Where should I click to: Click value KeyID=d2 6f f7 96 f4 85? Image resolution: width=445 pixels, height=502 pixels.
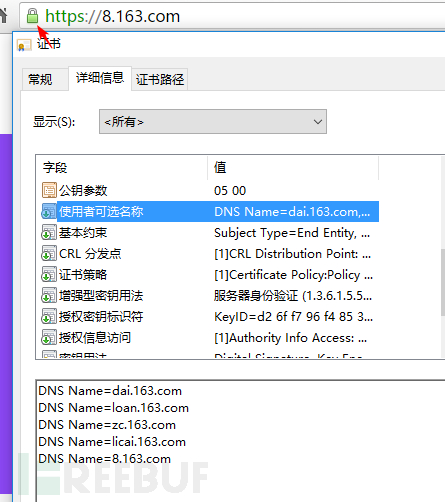(293, 317)
